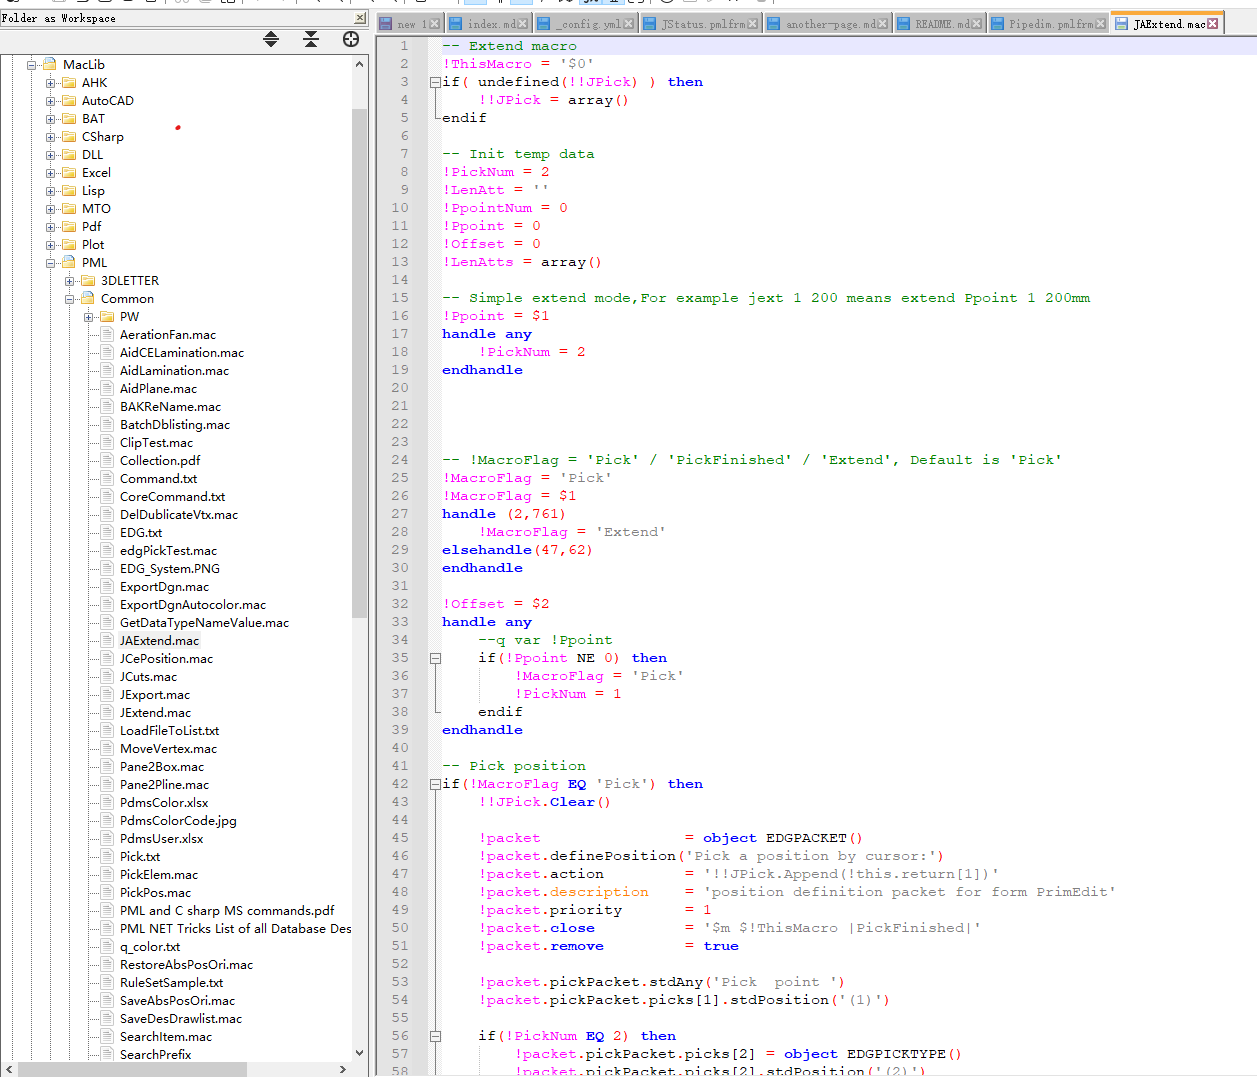Screen dimensions: 1257x1077
Task: Collapse code fold at line 42
Action: pos(435,784)
